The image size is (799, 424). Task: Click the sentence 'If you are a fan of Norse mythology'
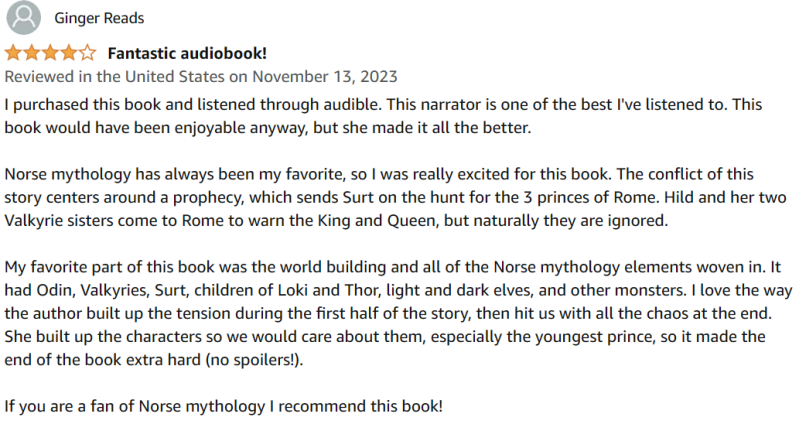click(x=224, y=408)
